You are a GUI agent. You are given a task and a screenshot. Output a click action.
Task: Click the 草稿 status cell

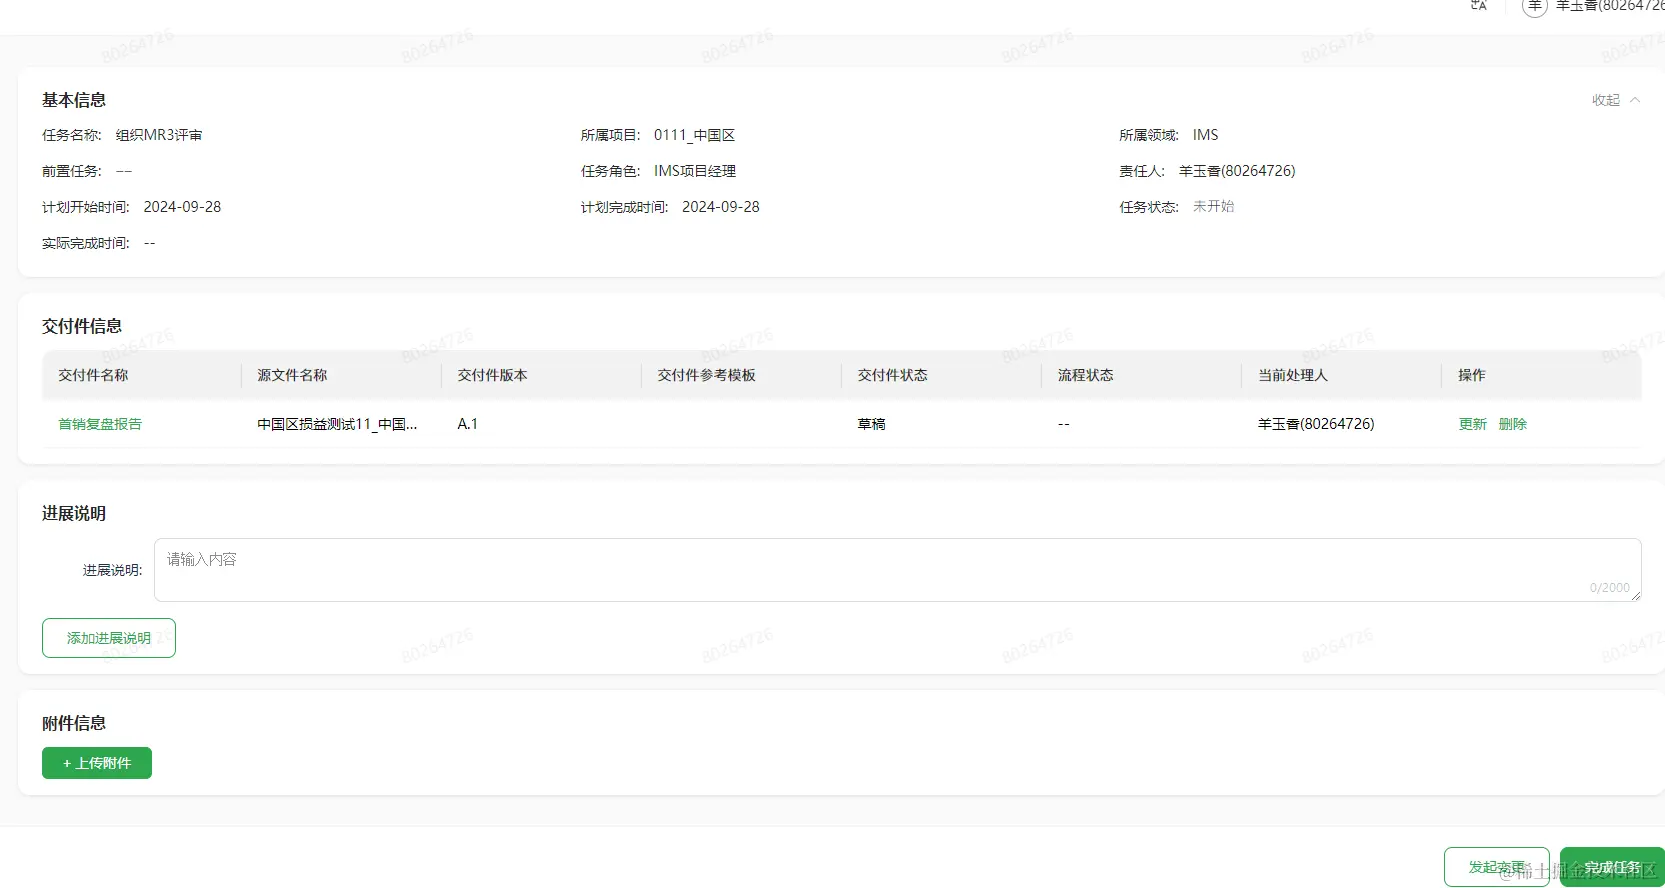tap(871, 424)
